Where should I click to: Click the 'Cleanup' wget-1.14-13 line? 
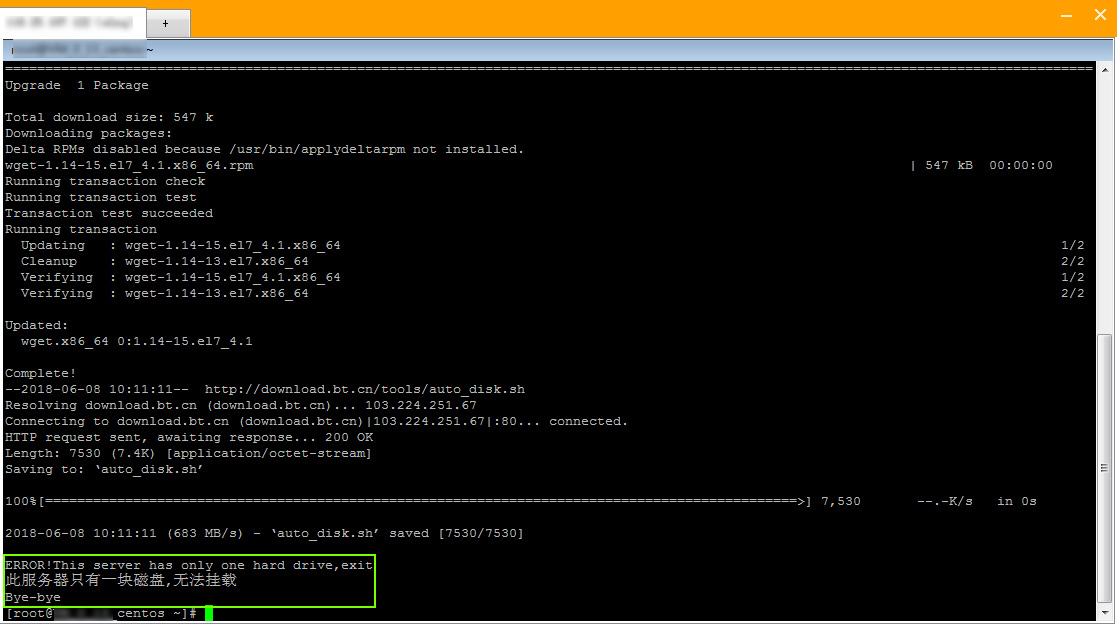click(165, 261)
